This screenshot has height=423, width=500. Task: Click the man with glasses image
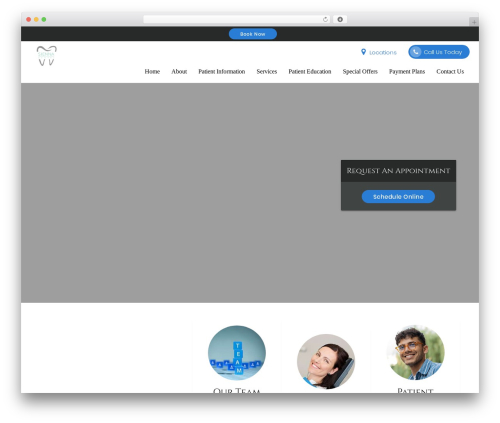click(x=415, y=353)
